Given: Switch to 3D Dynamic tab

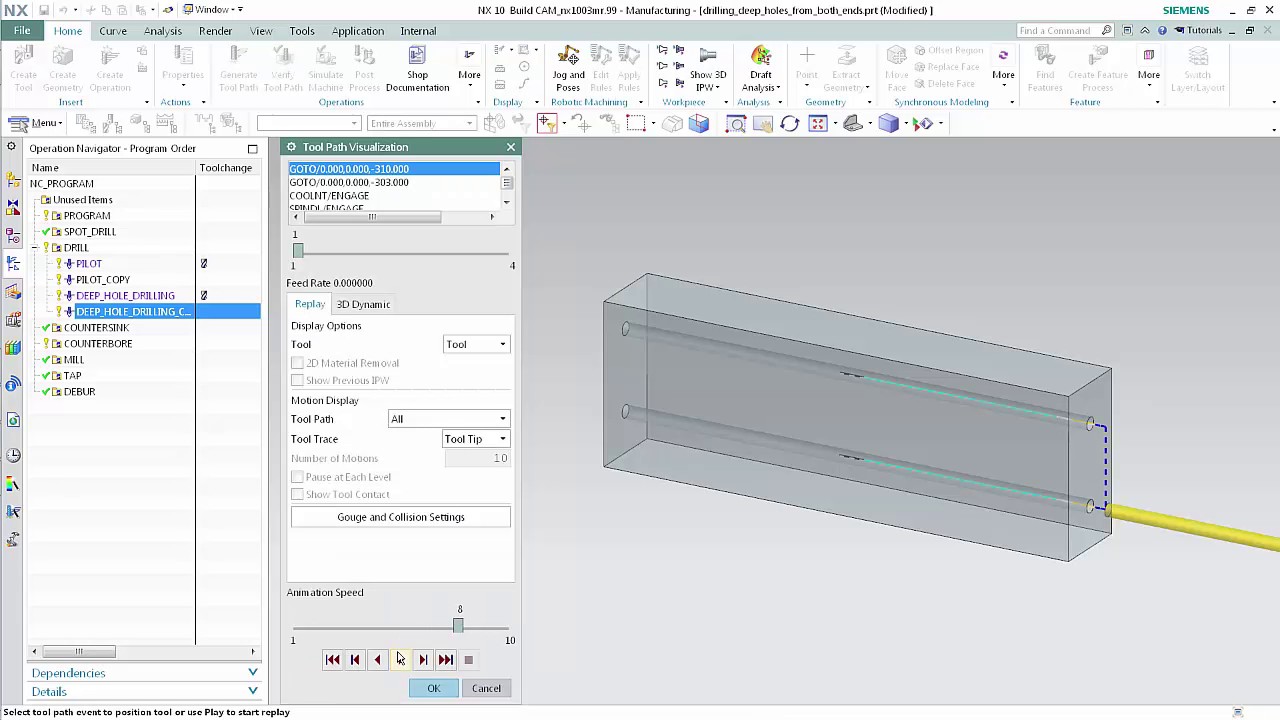Looking at the screenshot, I should 363,304.
